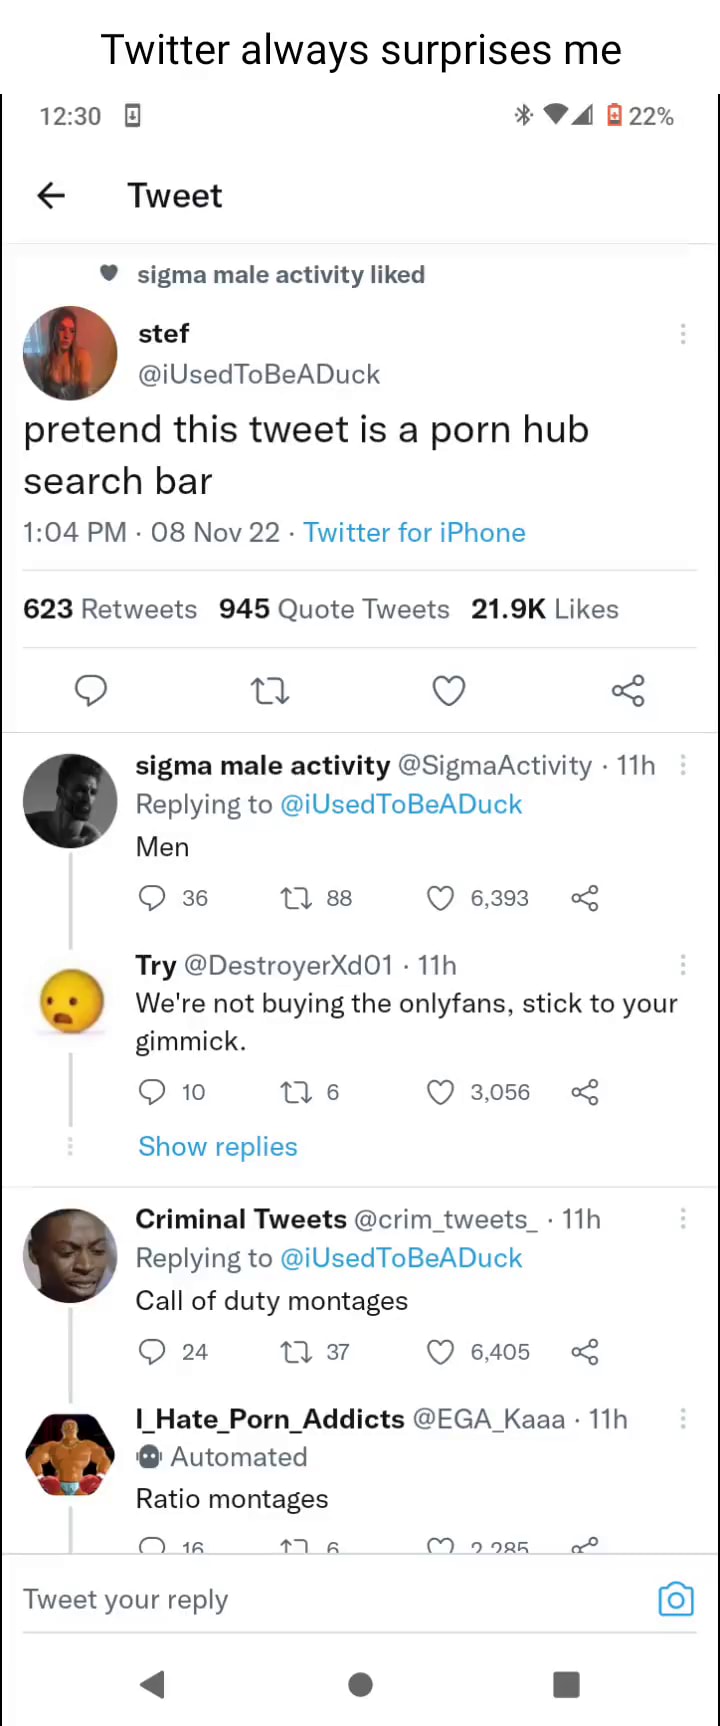
Task: View the 945 Quote Tweets list
Action: click(x=334, y=609)
